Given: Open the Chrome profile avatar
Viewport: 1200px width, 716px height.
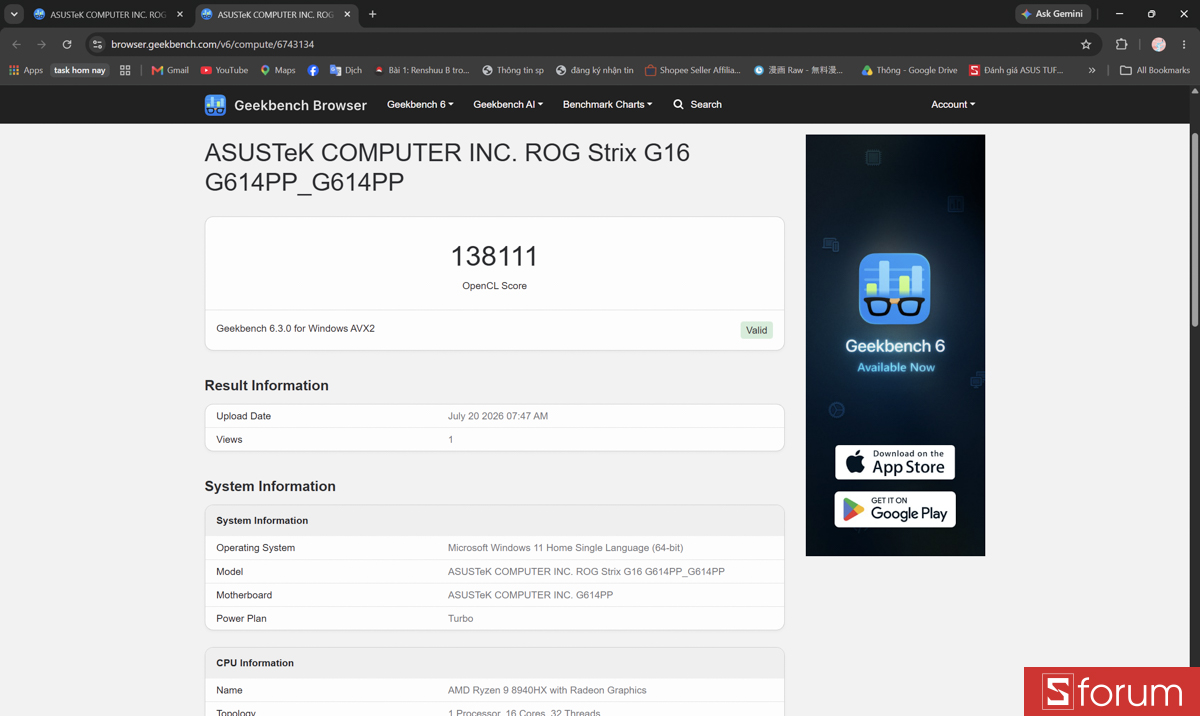Looking at the screenshot, I should [1158, 44].
